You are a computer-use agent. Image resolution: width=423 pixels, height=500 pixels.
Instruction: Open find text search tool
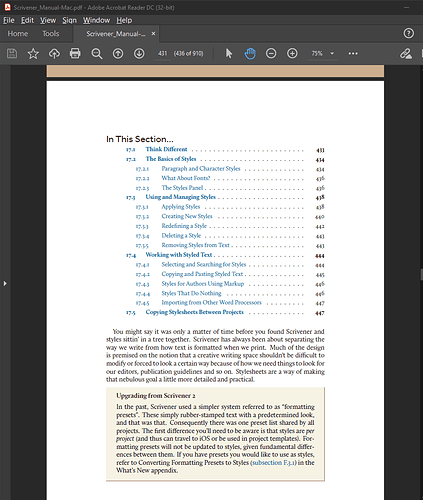(x=97, y=53)
